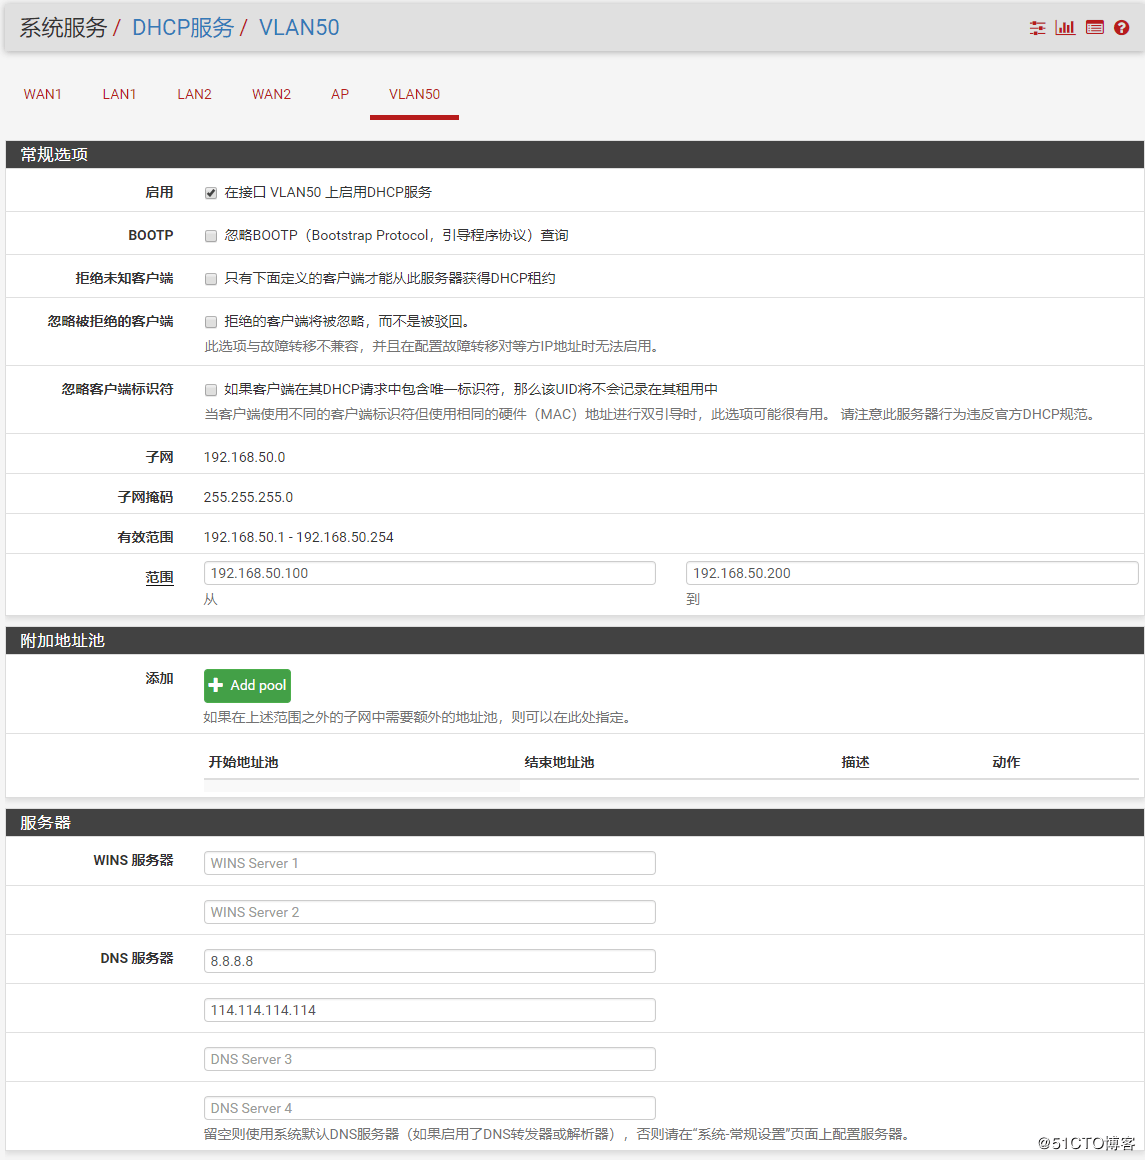Open DHCP服务 breadcrumb link
This screenshot has width=1145, height=1160.
click(183, 27)
